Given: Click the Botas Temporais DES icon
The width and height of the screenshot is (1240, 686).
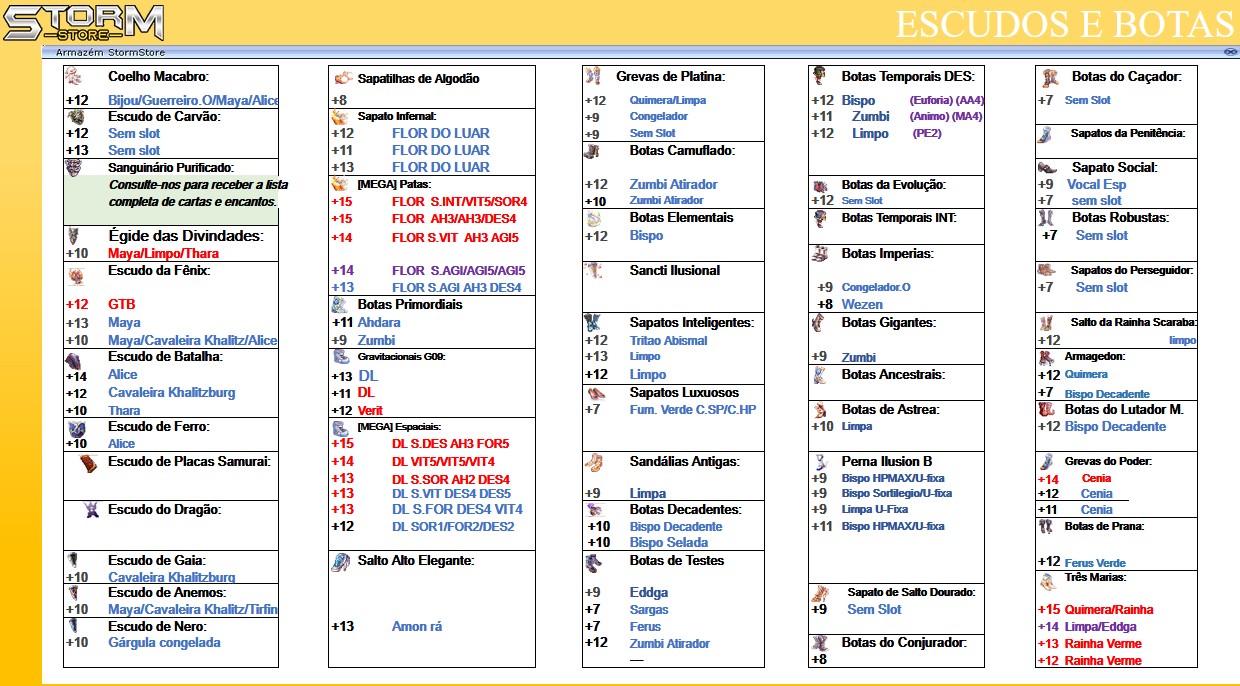Looking at the screenshot, I should (x=820, y=76).
